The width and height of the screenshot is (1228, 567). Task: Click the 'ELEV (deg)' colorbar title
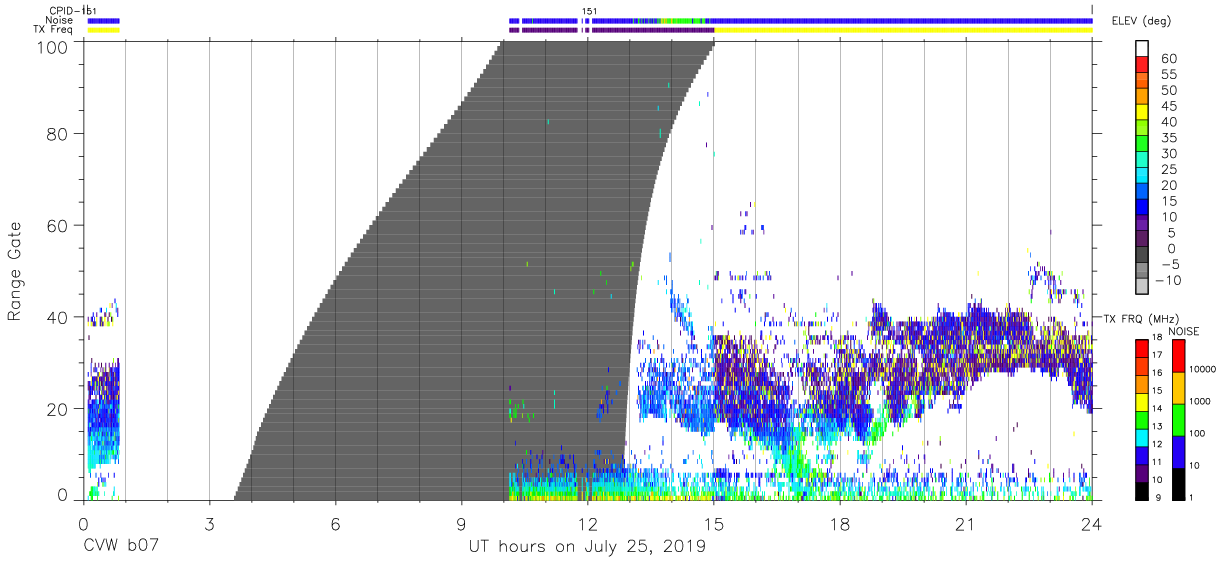point(1142,21)
